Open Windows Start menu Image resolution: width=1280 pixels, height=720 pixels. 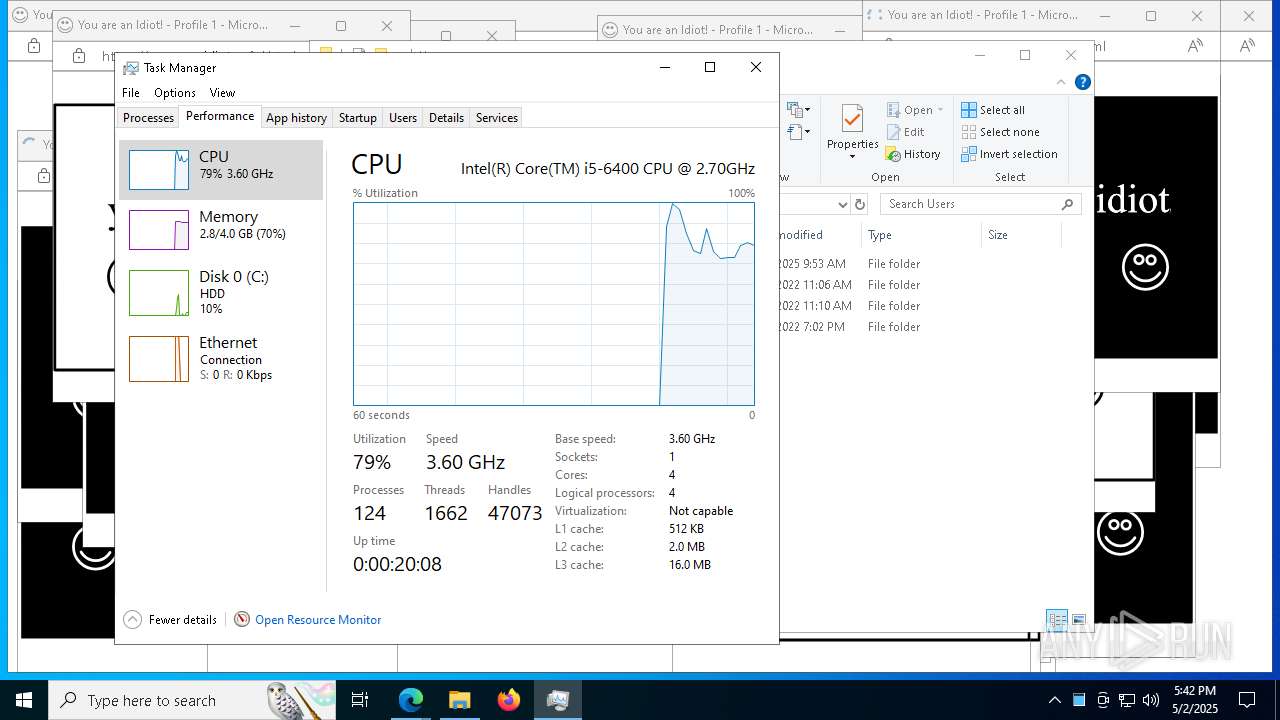24,700
